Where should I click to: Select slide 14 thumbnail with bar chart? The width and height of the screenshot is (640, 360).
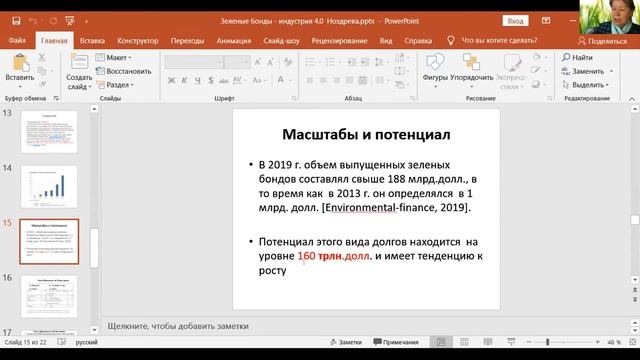(x=49, y=187)
